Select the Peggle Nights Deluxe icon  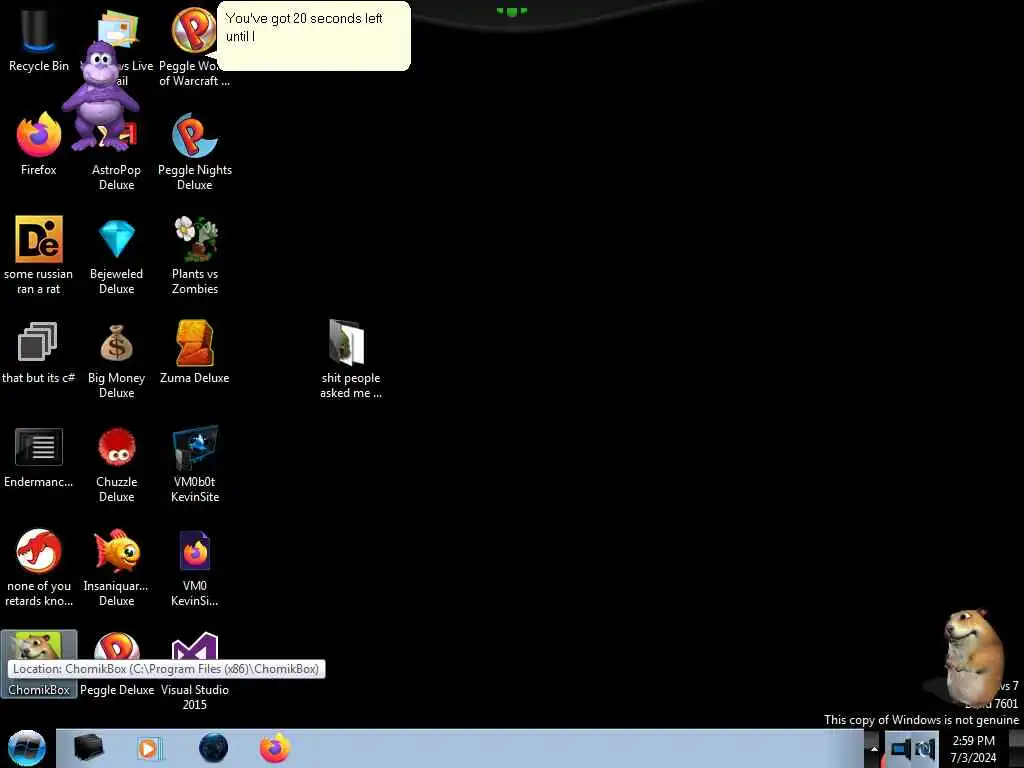[x=195, y=152]
